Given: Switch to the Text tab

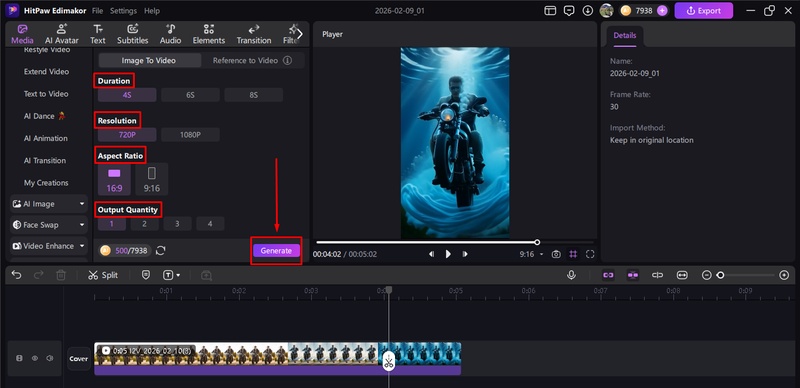Looking at the screenshot, I should coord(97,34).
